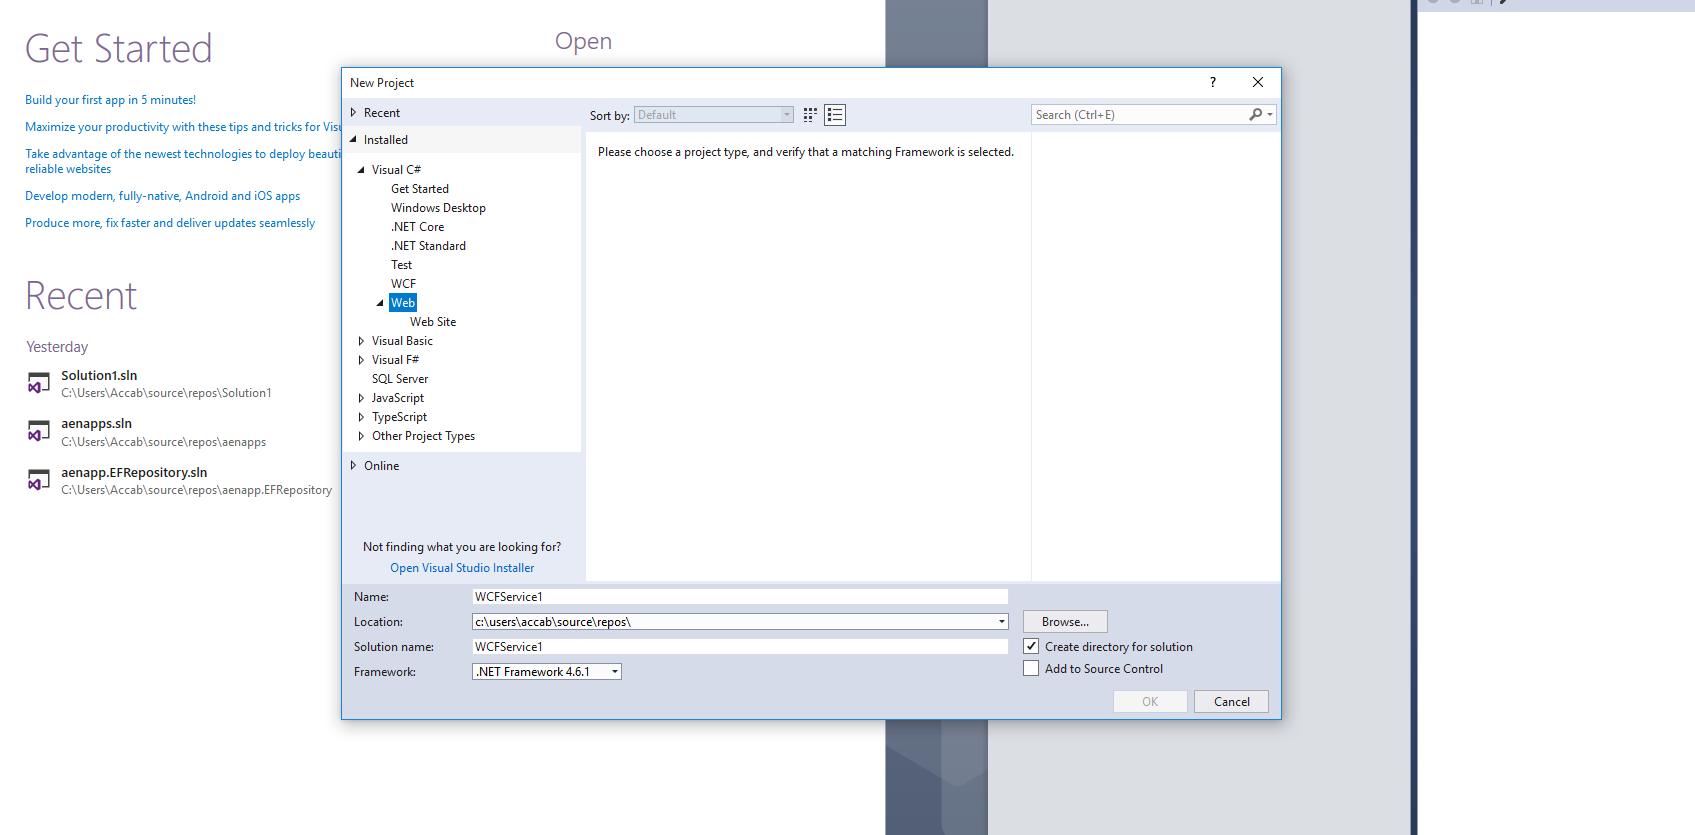Image resolution: width=1695 pixels, height=835 pixels.
Task: Close the New Project dialog
Action: [x=1258, y=83]
